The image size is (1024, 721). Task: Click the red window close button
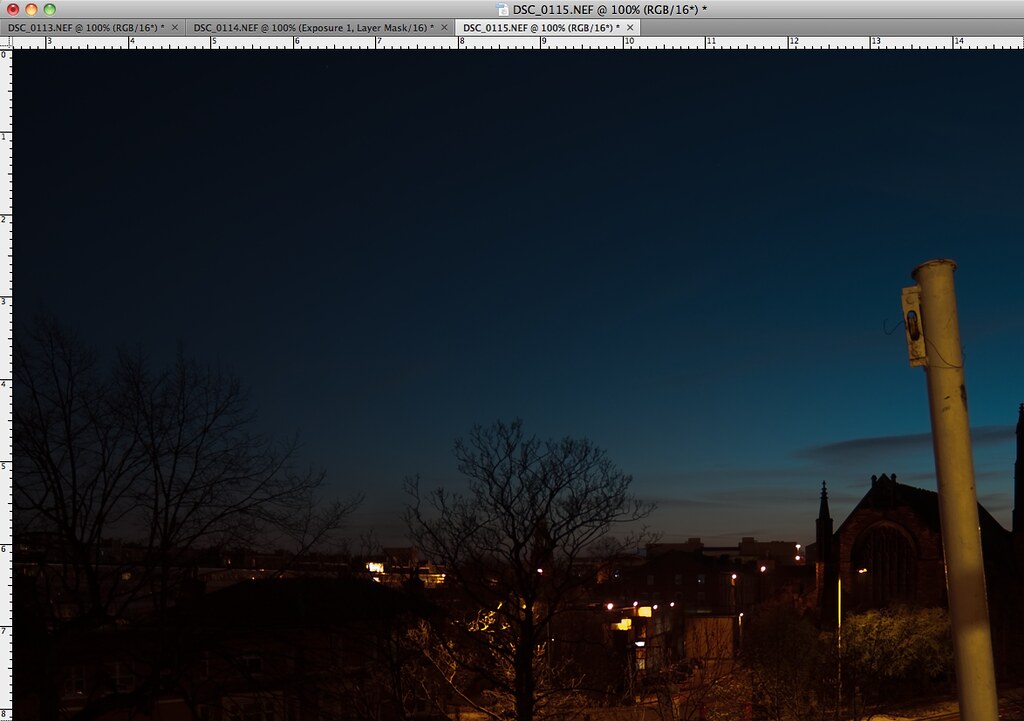point(13,9)
